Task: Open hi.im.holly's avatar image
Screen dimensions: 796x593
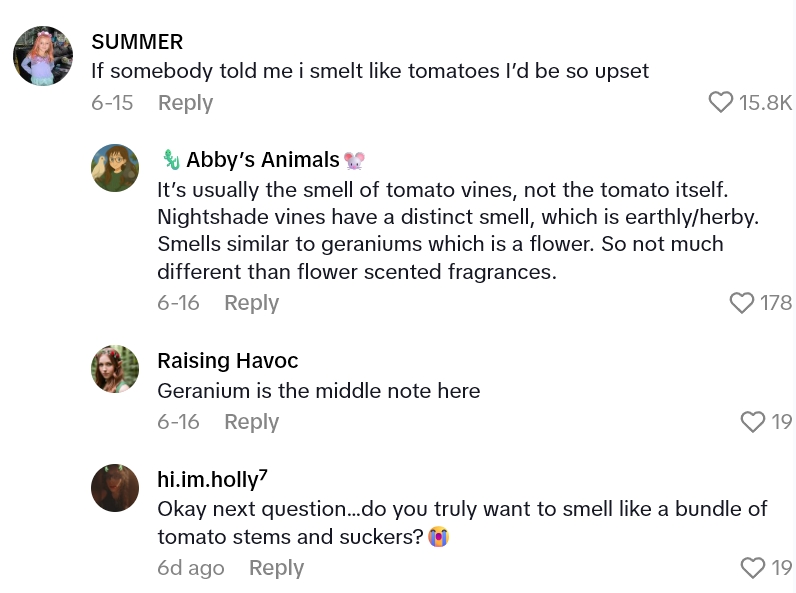Action: pos(115,488)
